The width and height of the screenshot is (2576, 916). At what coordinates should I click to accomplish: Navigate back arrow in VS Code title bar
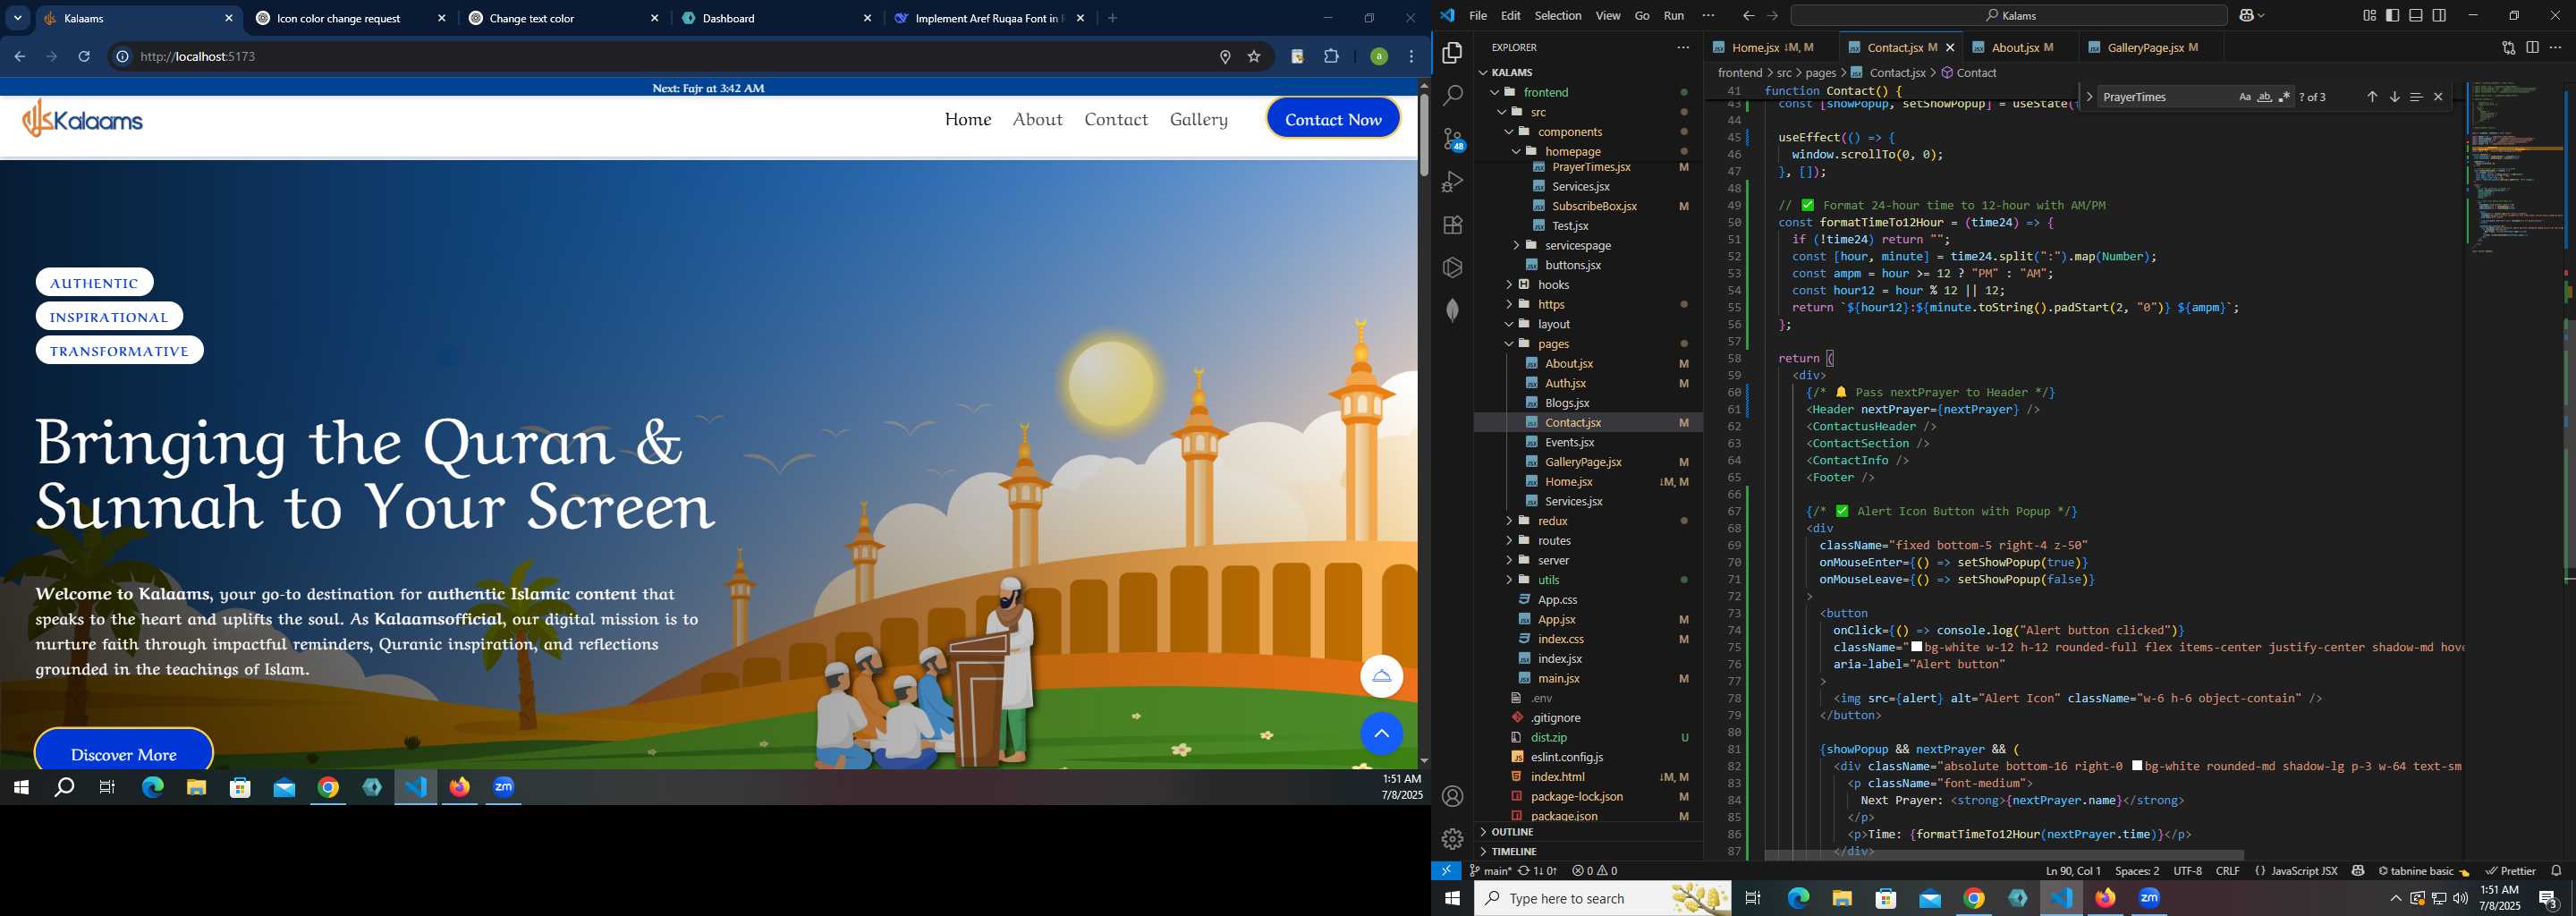click(x=1748, y=15)
